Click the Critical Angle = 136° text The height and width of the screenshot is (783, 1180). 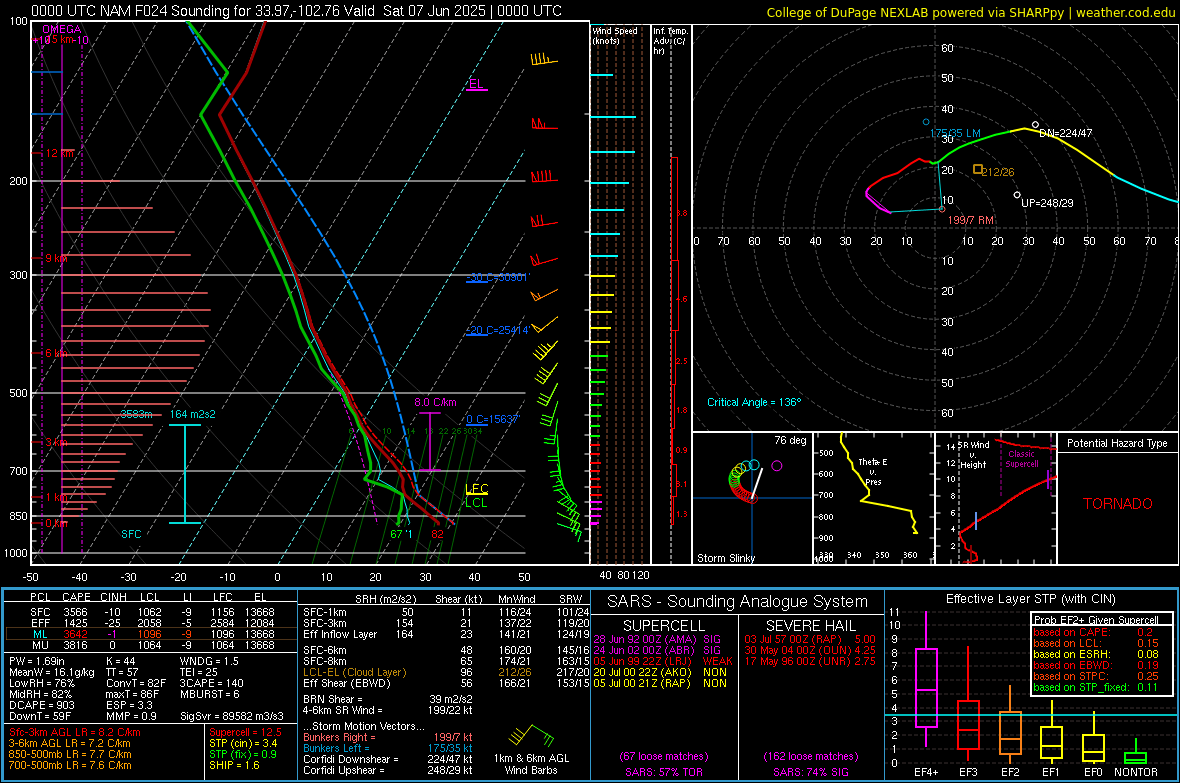click(x=754, y=402)
